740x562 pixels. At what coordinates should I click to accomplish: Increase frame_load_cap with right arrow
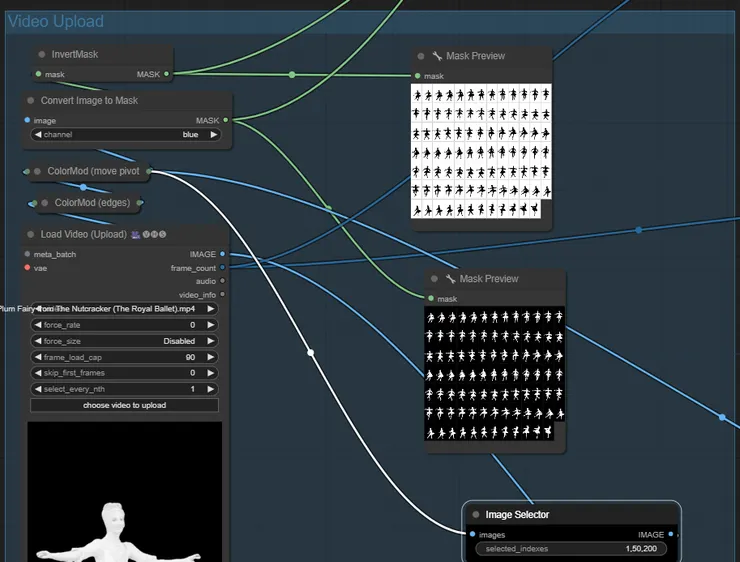211,357
